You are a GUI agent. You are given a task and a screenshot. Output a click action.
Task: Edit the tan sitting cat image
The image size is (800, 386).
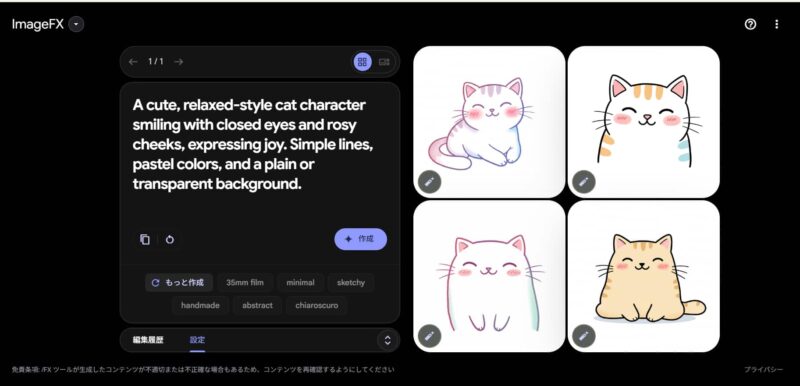(x=584, y=336)
